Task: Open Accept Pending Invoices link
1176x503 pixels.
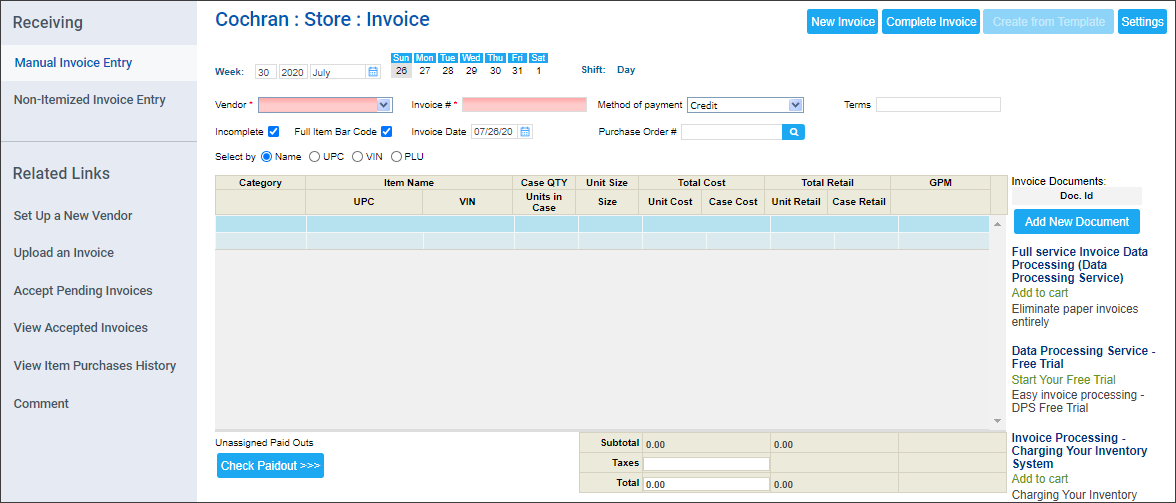Action: pos(82,291)
